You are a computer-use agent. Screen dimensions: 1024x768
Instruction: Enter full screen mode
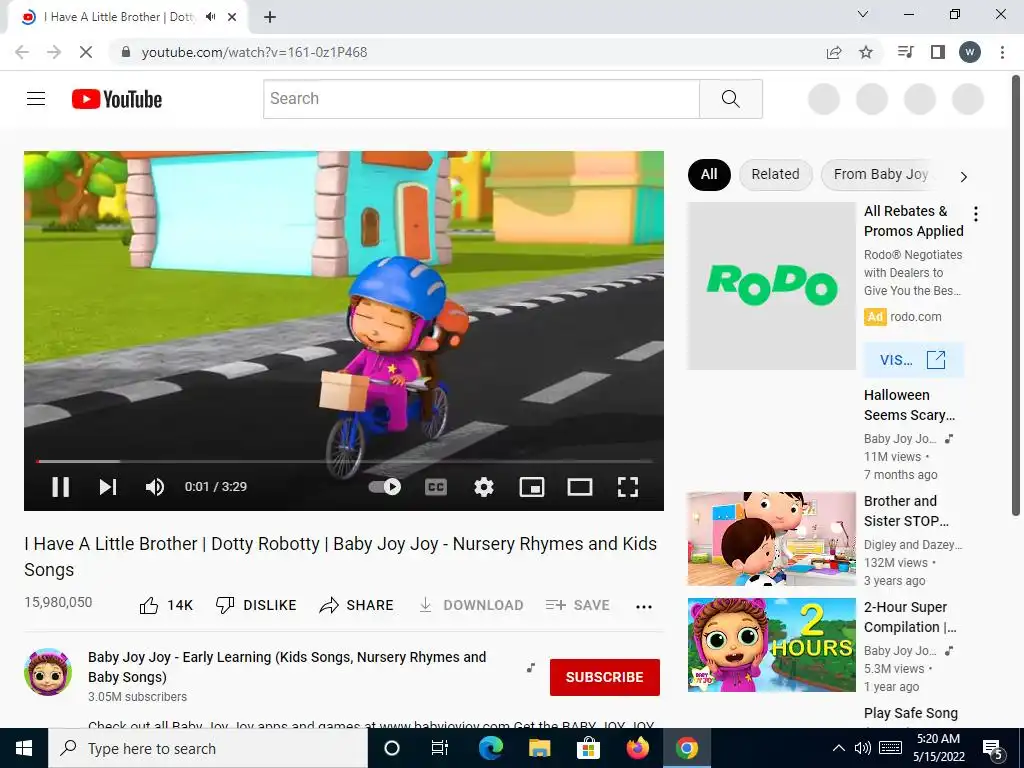click(628, 487)
